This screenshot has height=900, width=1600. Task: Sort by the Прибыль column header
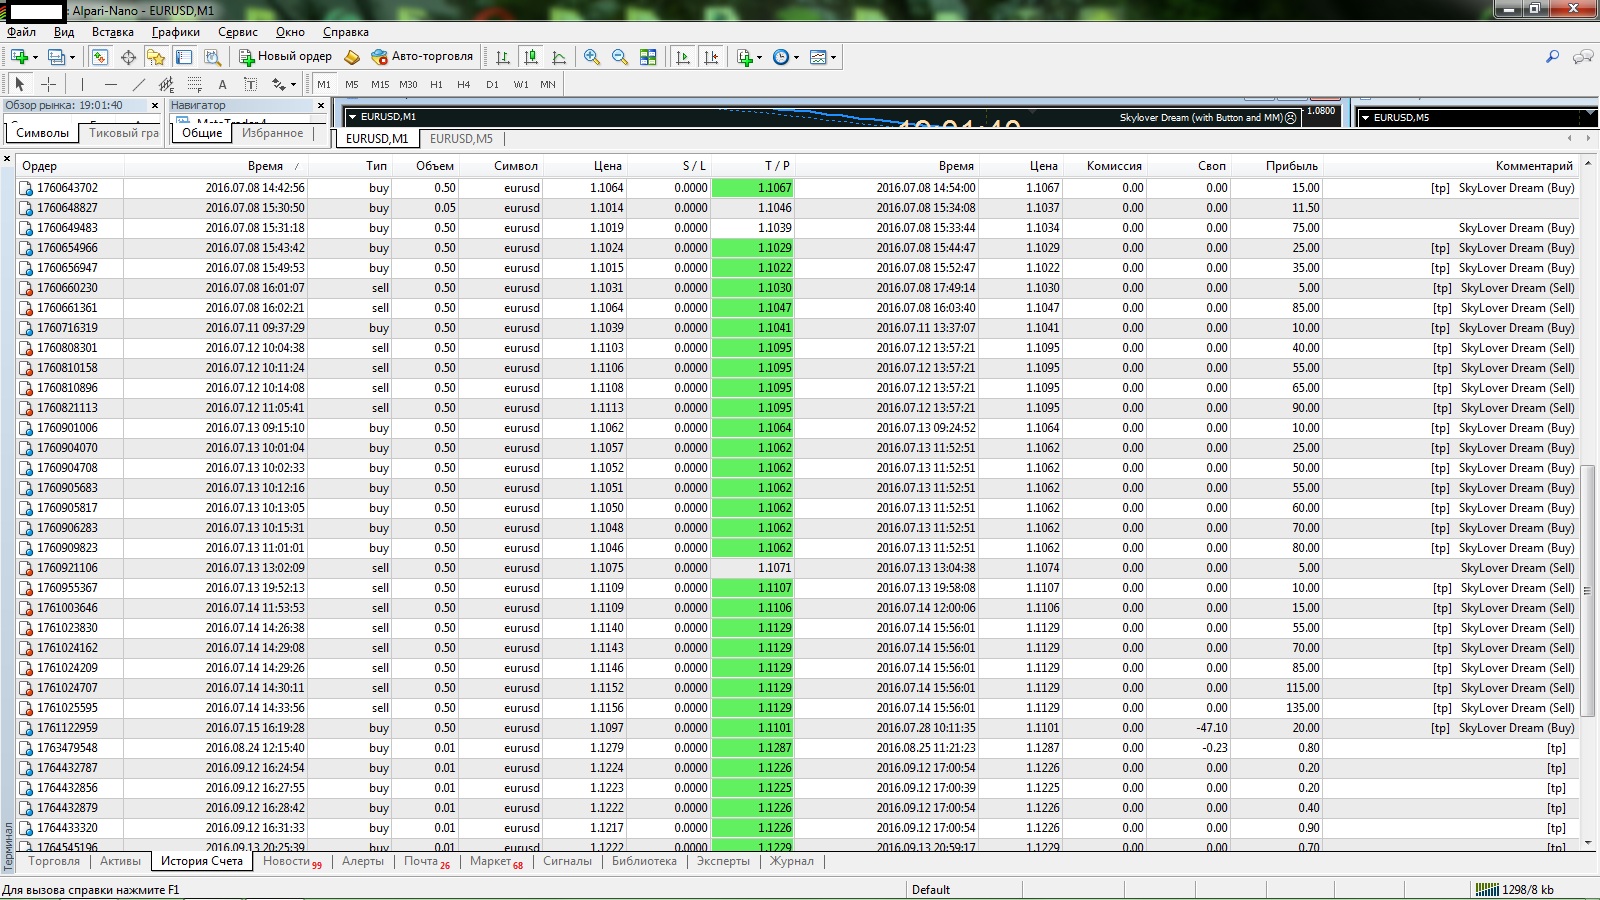[x=1291, y=166]
